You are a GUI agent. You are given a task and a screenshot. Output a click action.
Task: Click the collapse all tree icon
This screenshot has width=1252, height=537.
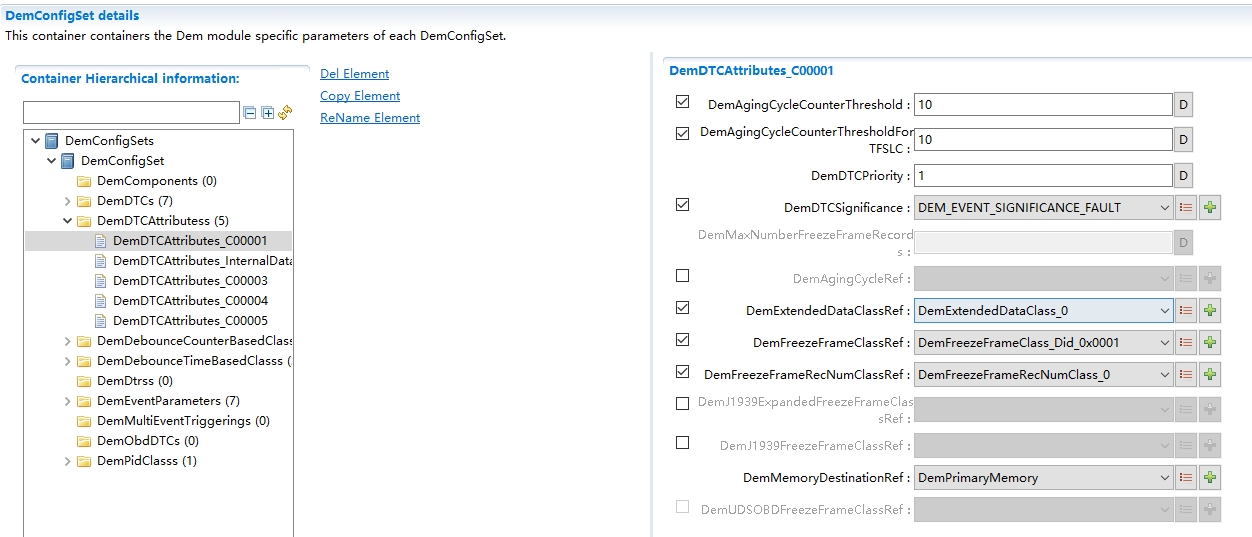point(250,113)
